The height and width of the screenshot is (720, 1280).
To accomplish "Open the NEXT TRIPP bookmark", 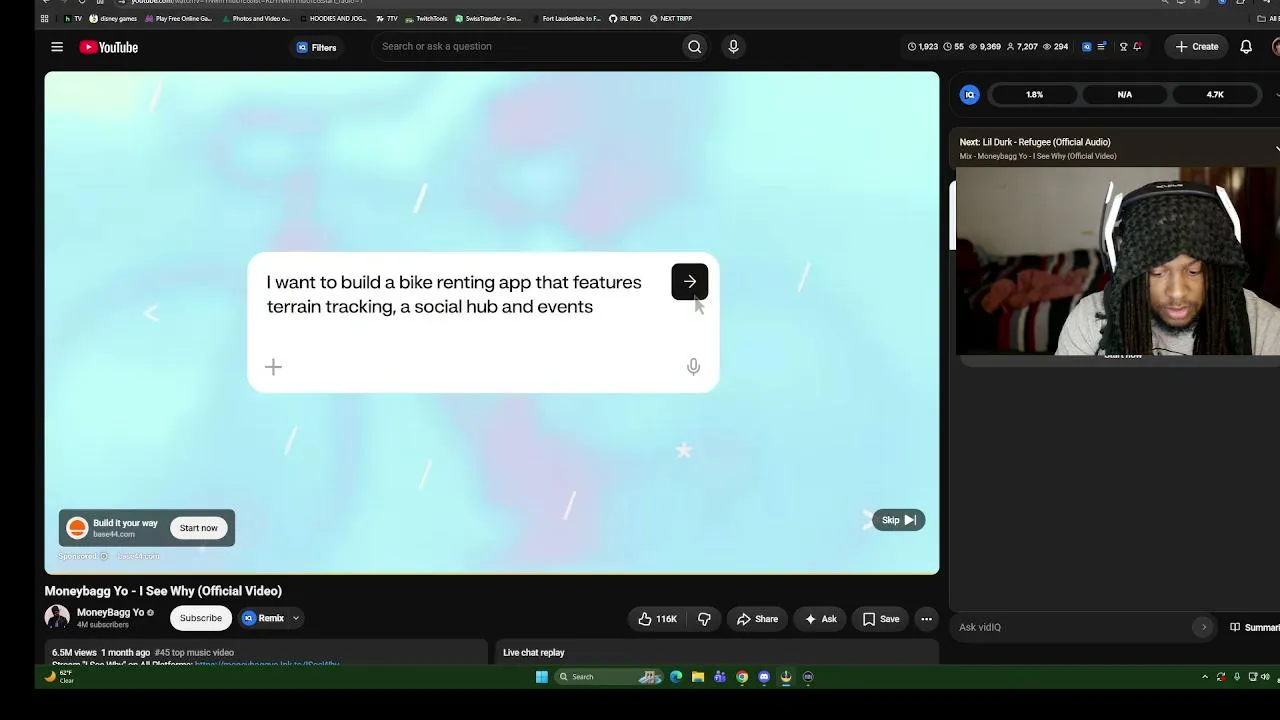I will click(670, 18).
